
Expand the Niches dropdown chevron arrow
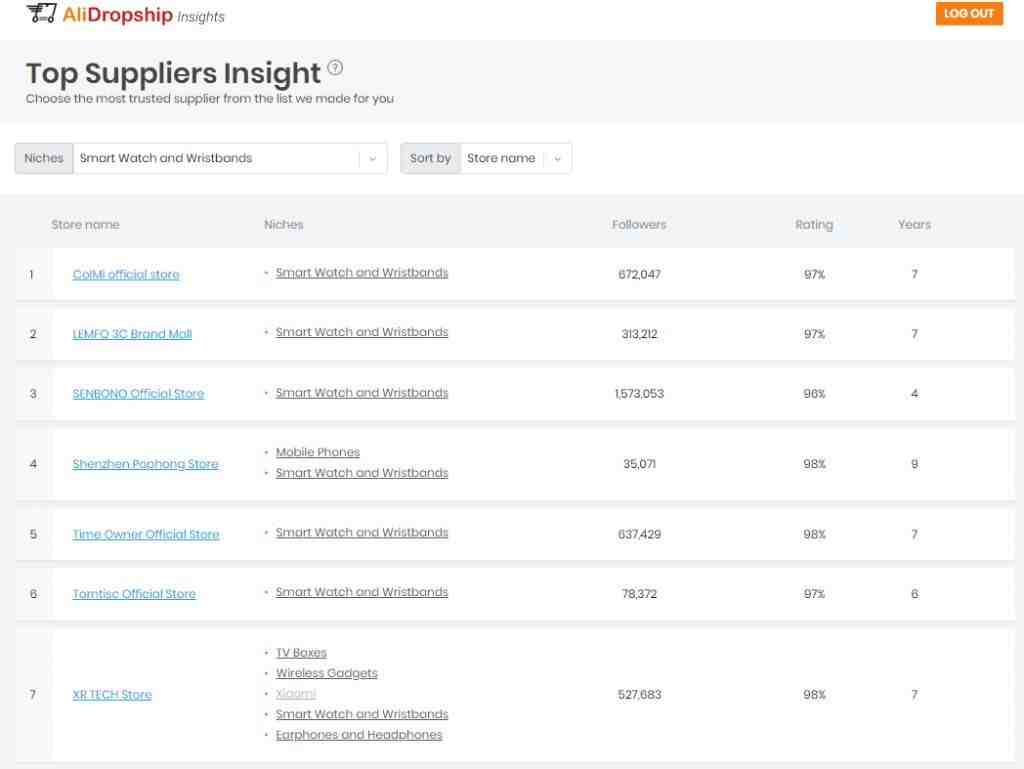[x=373, y=159]
